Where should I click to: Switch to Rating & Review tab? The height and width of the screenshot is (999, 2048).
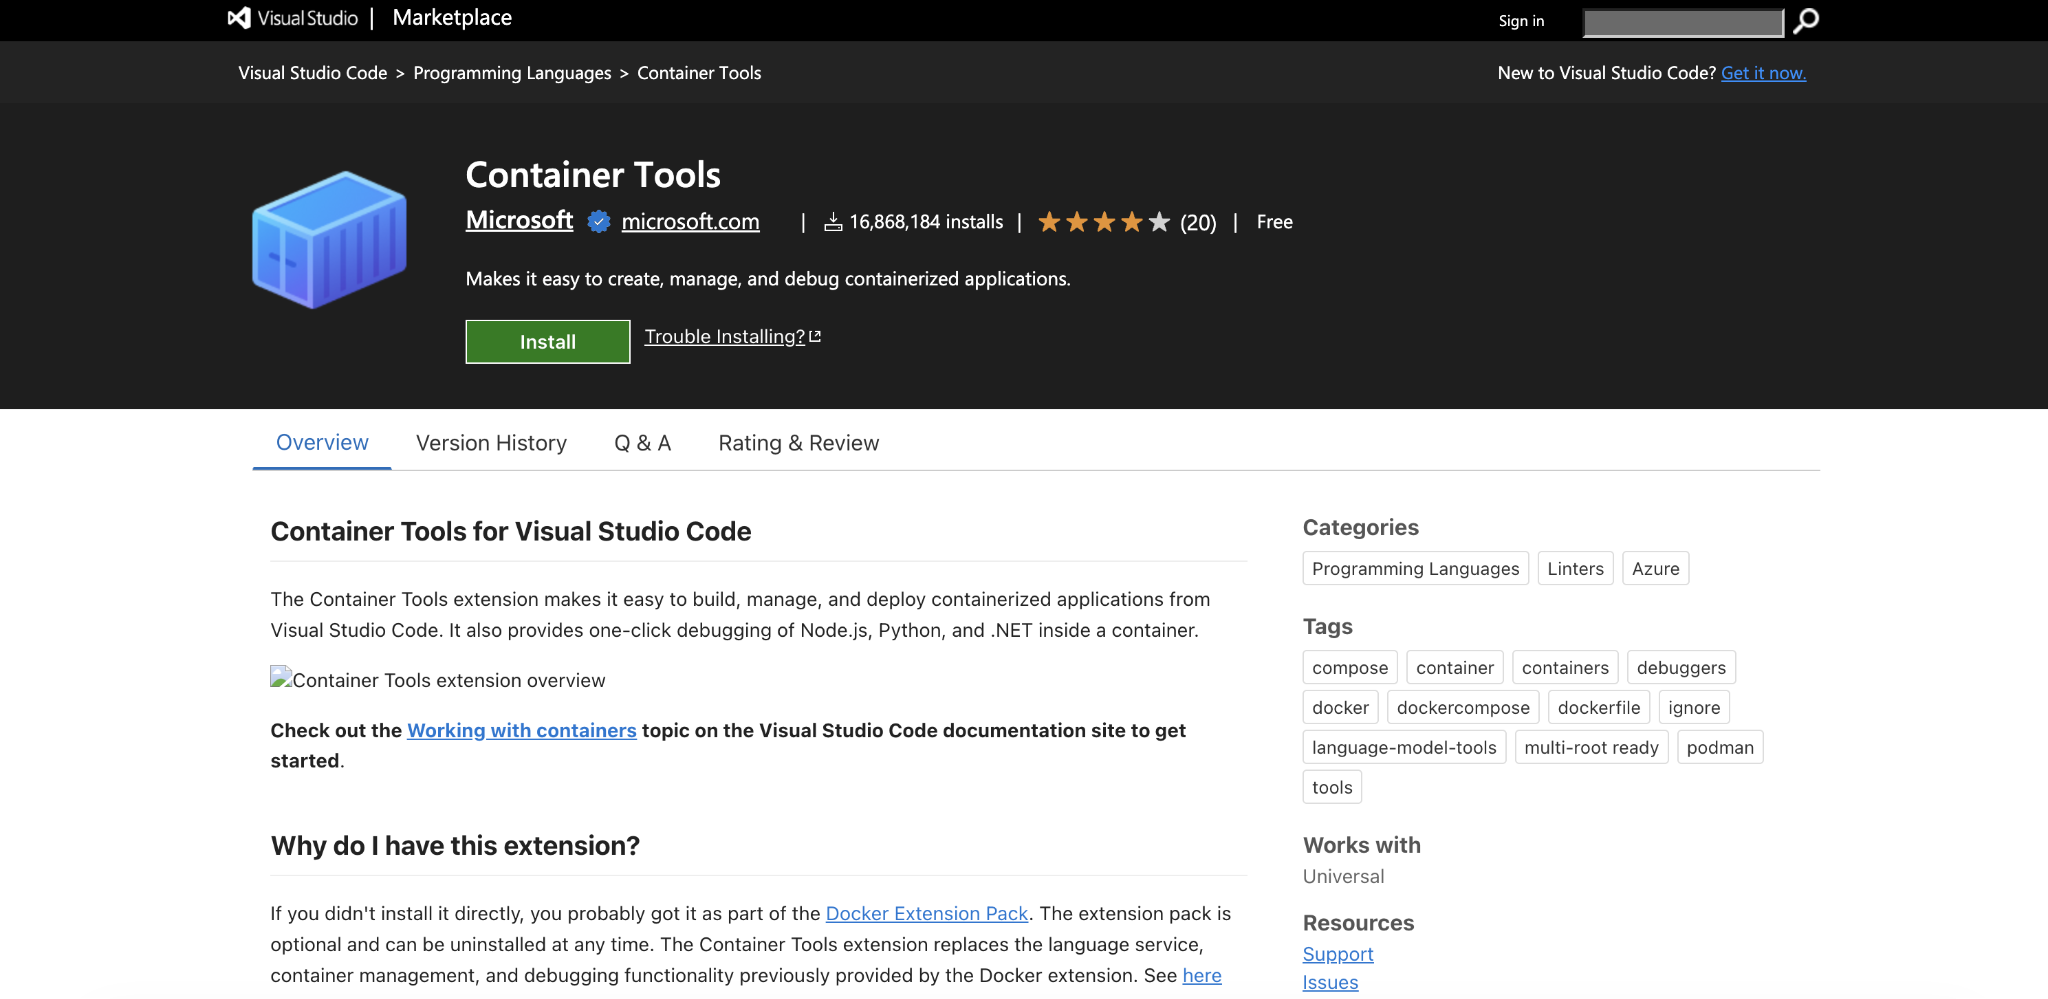click(x=798, y=443)
